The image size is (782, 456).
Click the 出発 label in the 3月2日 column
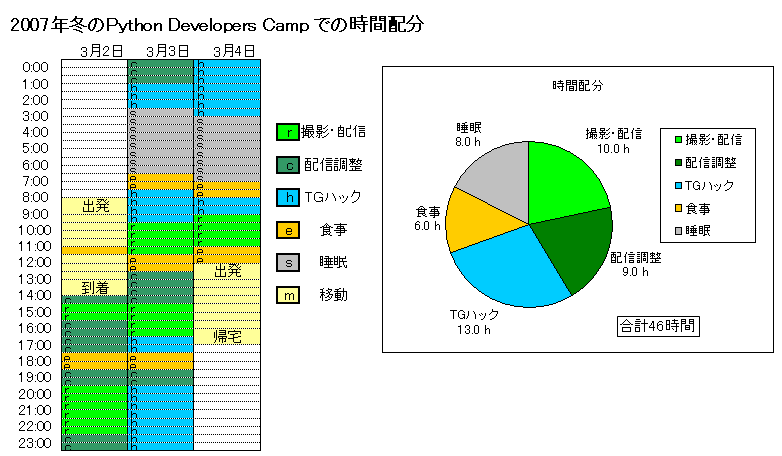click(x=95, y=206)
